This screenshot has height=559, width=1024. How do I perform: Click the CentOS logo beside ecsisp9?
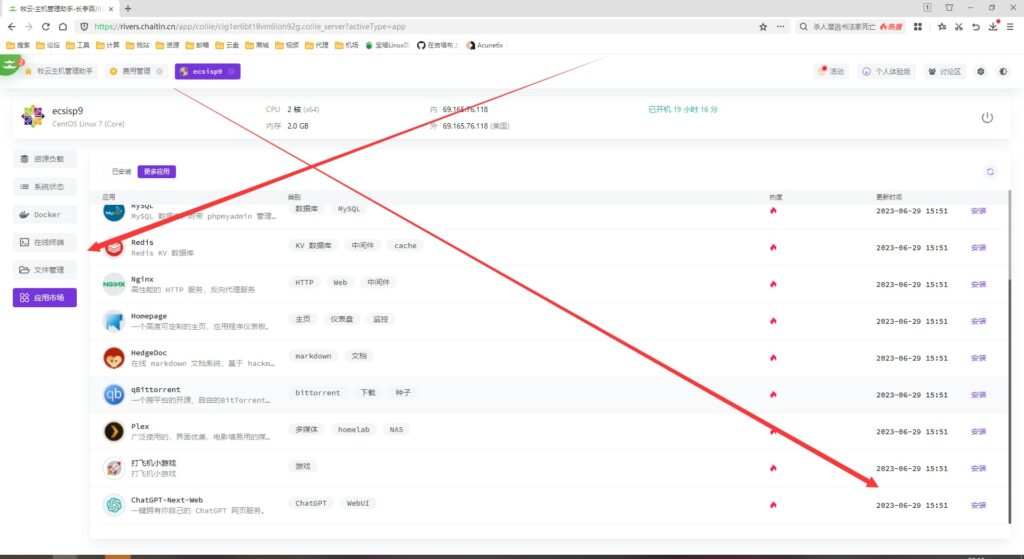tap(33, 116)
